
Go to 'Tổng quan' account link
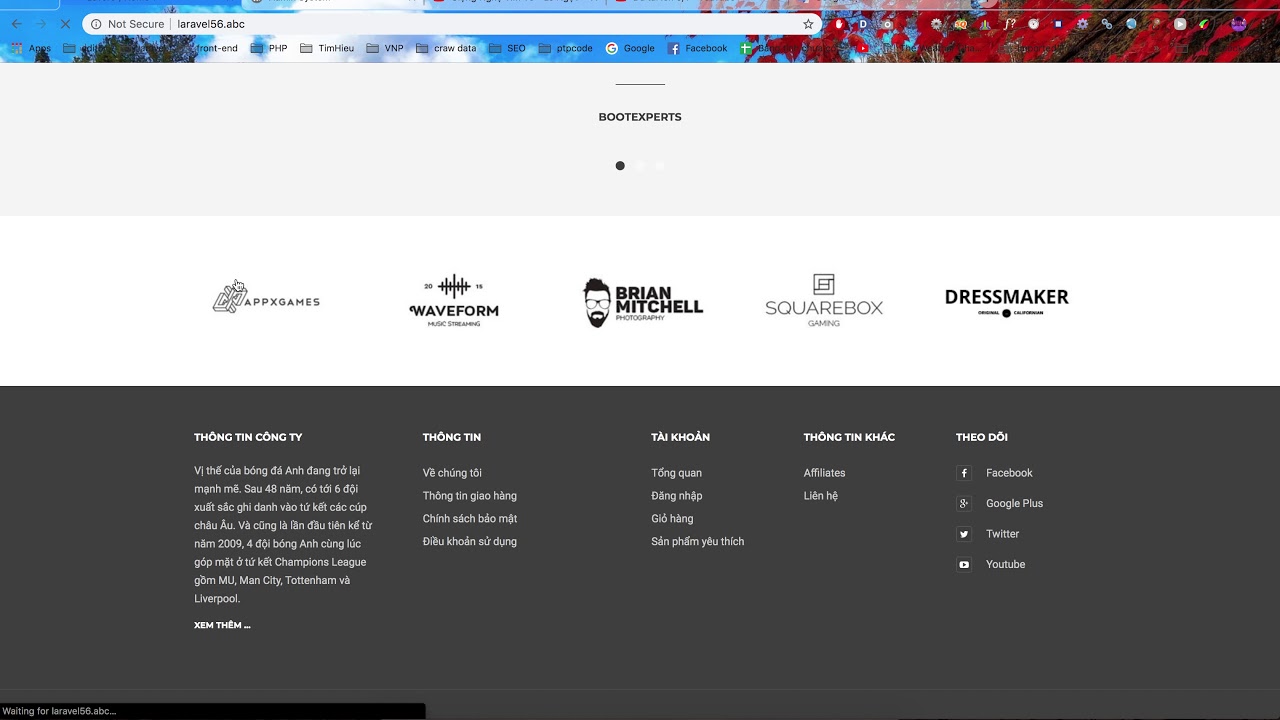(x=677, y=473)
